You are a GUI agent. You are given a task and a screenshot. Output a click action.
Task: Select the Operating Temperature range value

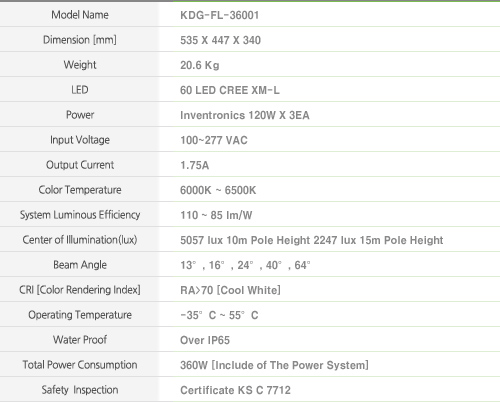(219, 315)
